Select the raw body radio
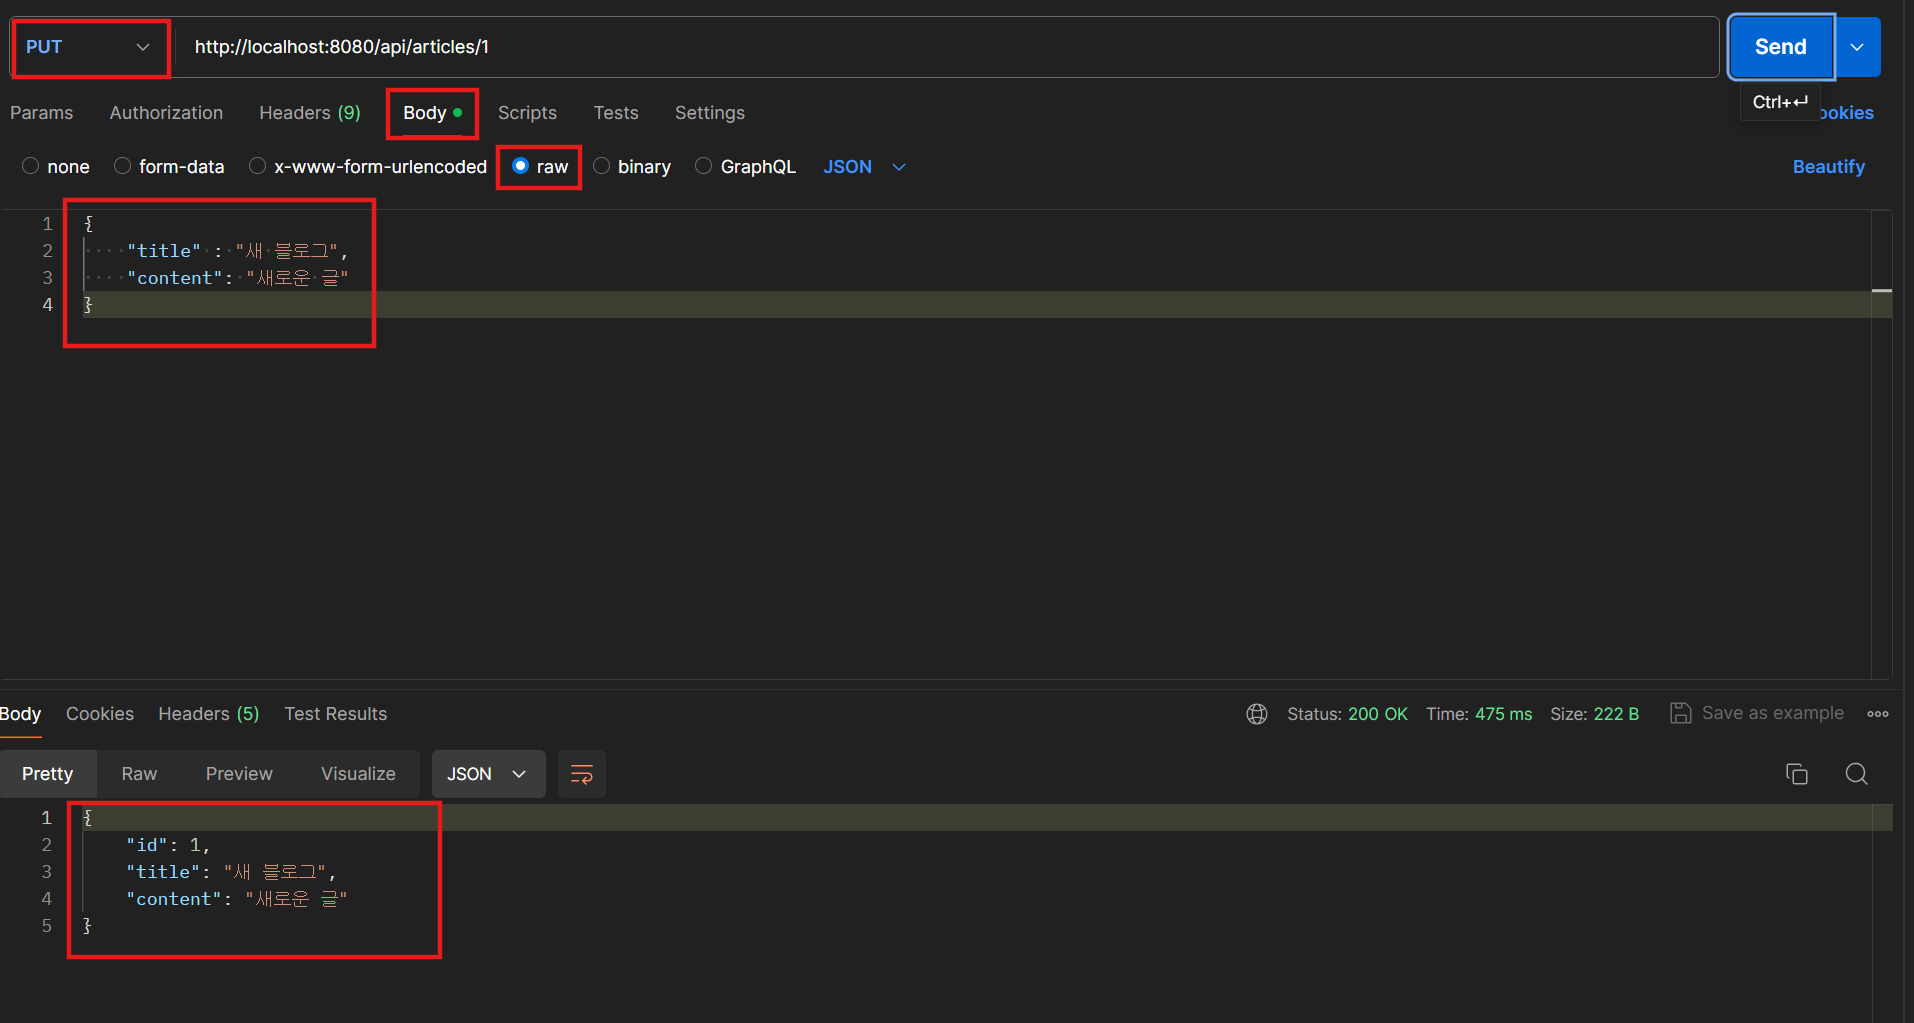 pyautogui.click(x=520, y=166)
